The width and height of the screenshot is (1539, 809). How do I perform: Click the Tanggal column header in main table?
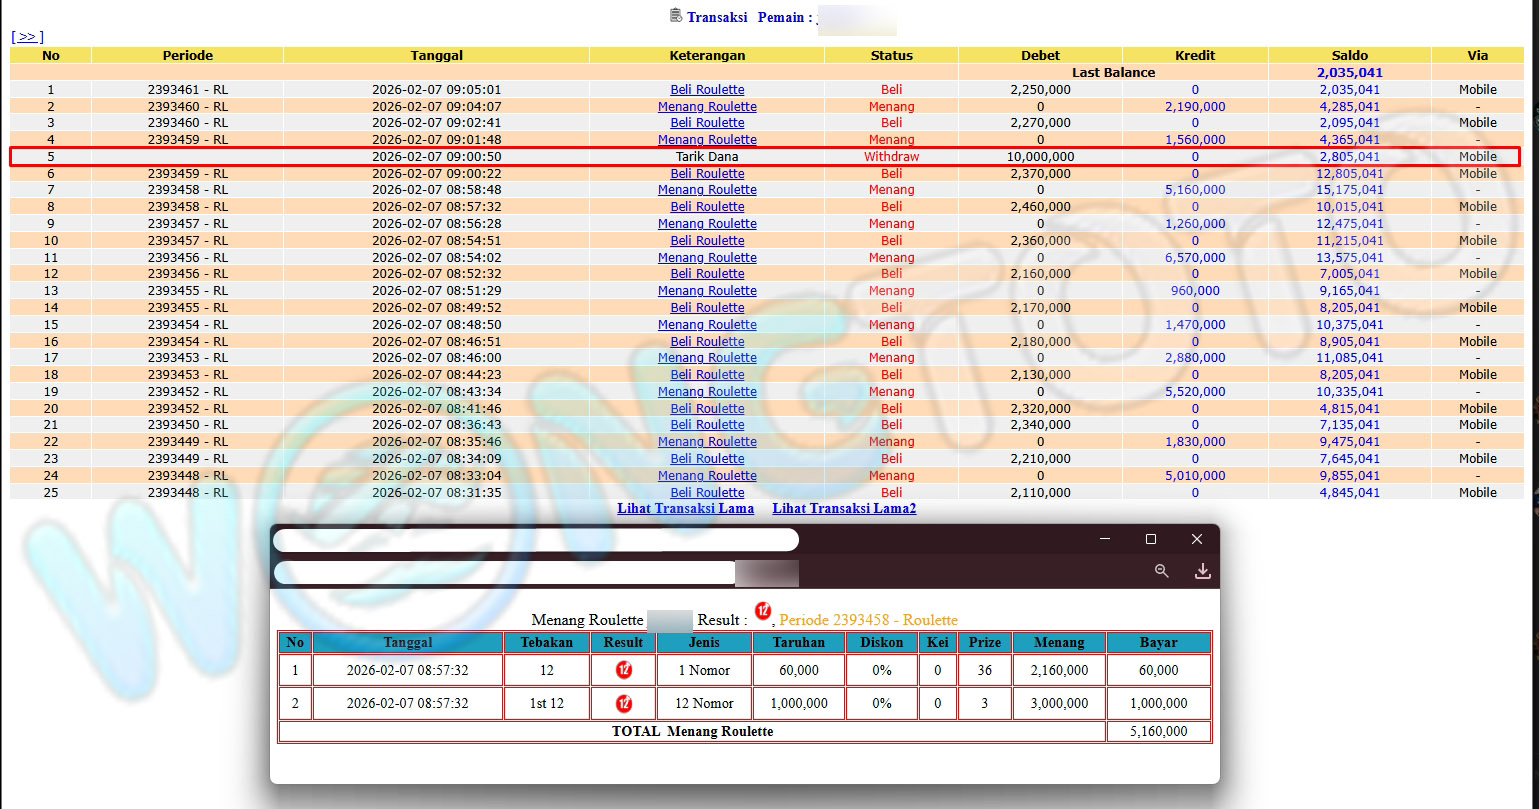click(x=436, y=56)
